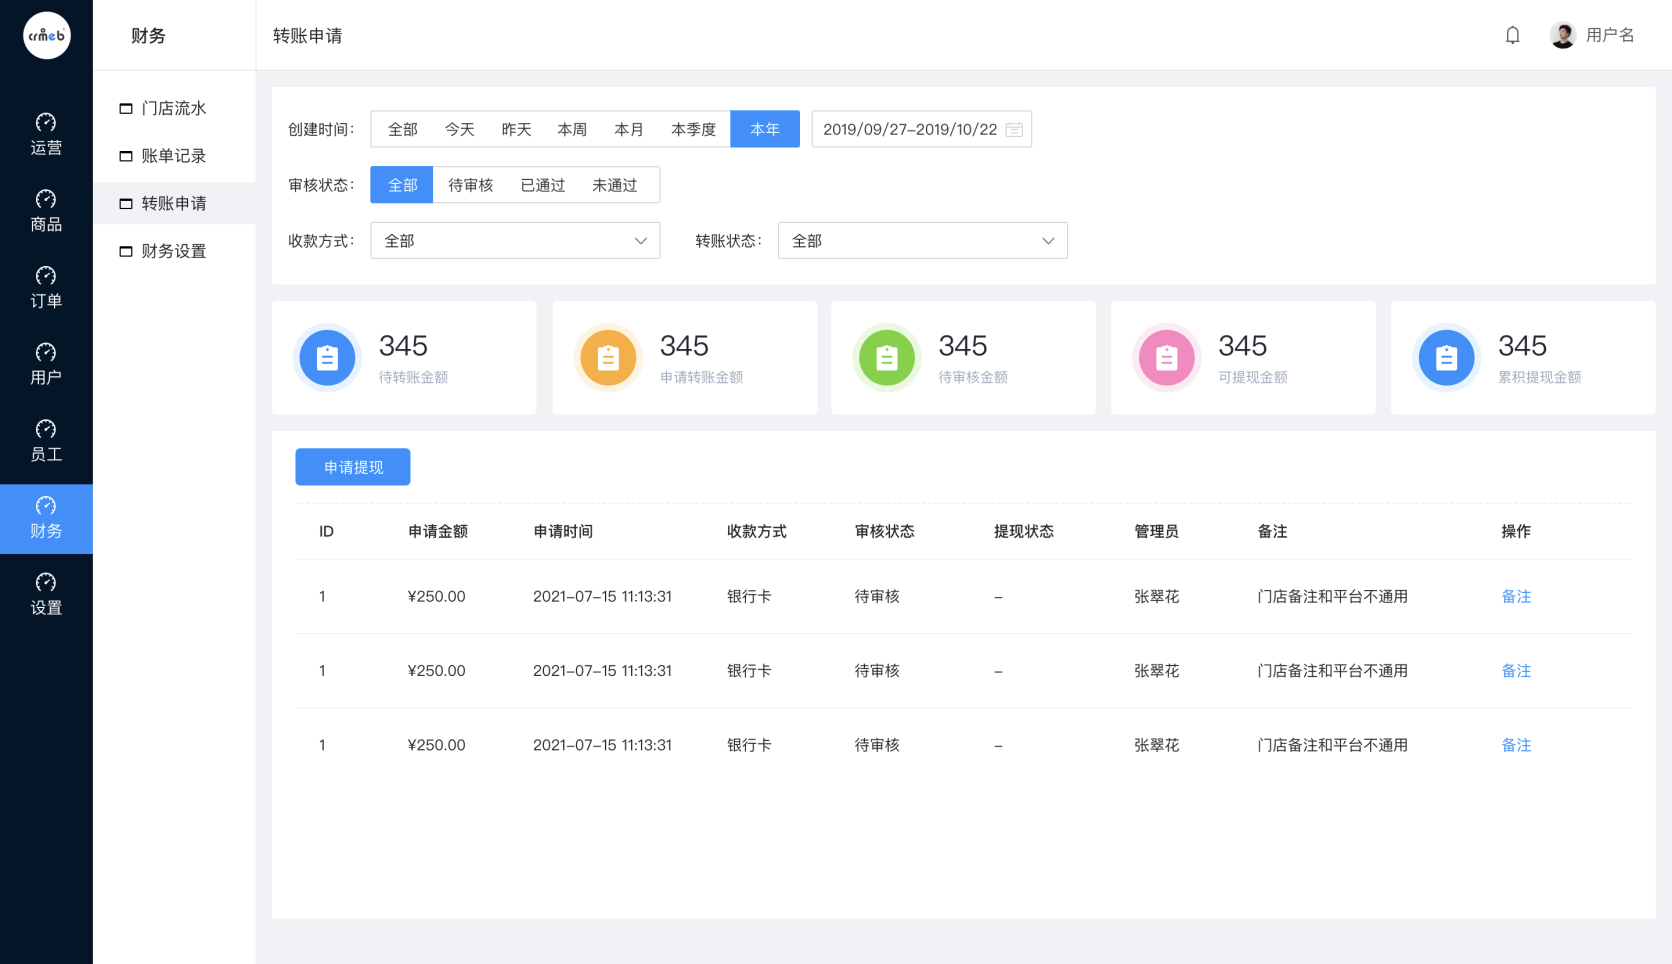The width and height of the screenshot is (1672, 964).
Task: Click the date range input field
Action: click(x=922, y=129)
